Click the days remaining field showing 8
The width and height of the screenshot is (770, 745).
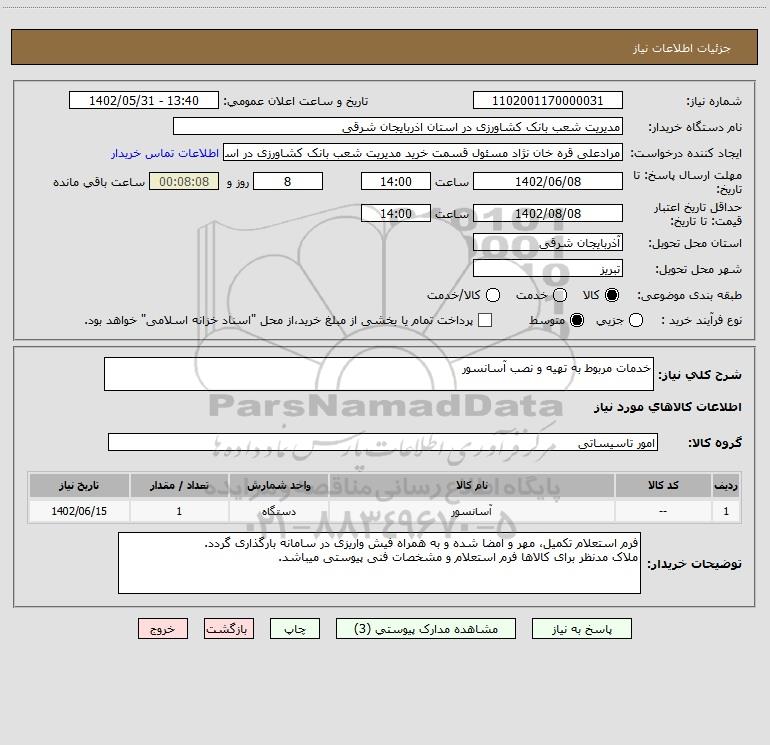[288, 181]
